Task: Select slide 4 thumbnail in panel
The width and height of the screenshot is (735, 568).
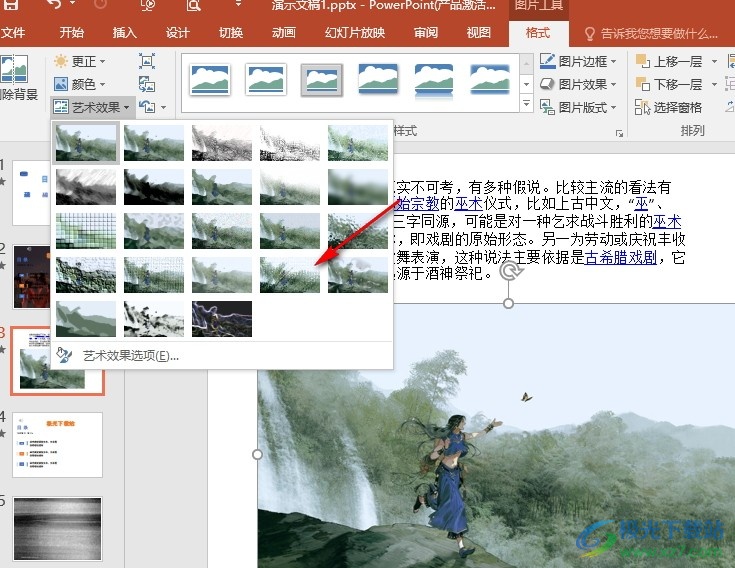Action: click(x=57, y=444)
